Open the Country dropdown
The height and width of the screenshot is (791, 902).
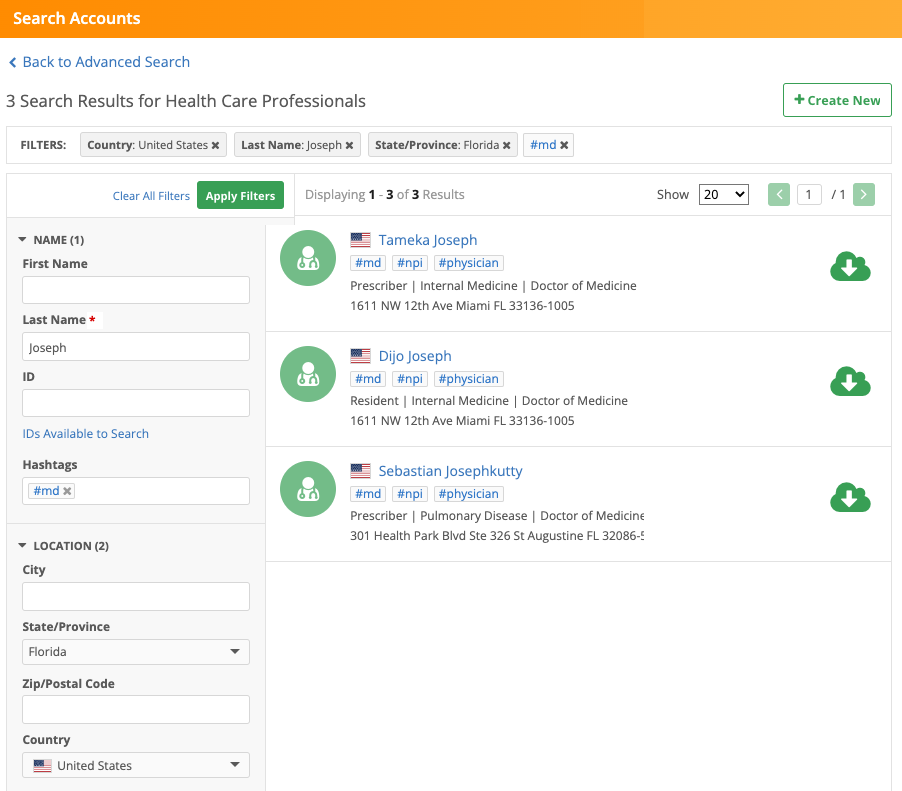tap(136, 766)
